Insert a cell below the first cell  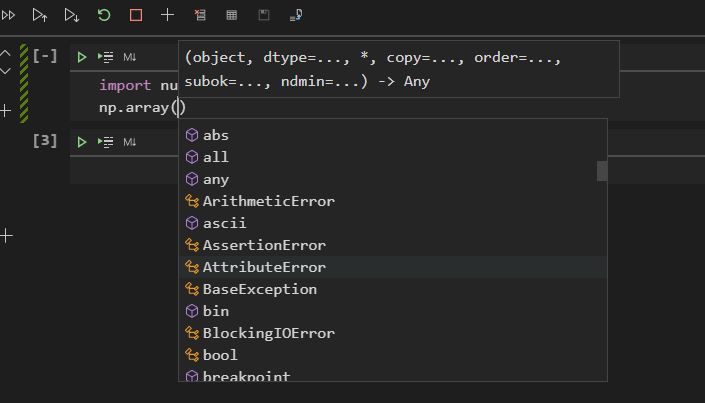[x=5, y=110]
